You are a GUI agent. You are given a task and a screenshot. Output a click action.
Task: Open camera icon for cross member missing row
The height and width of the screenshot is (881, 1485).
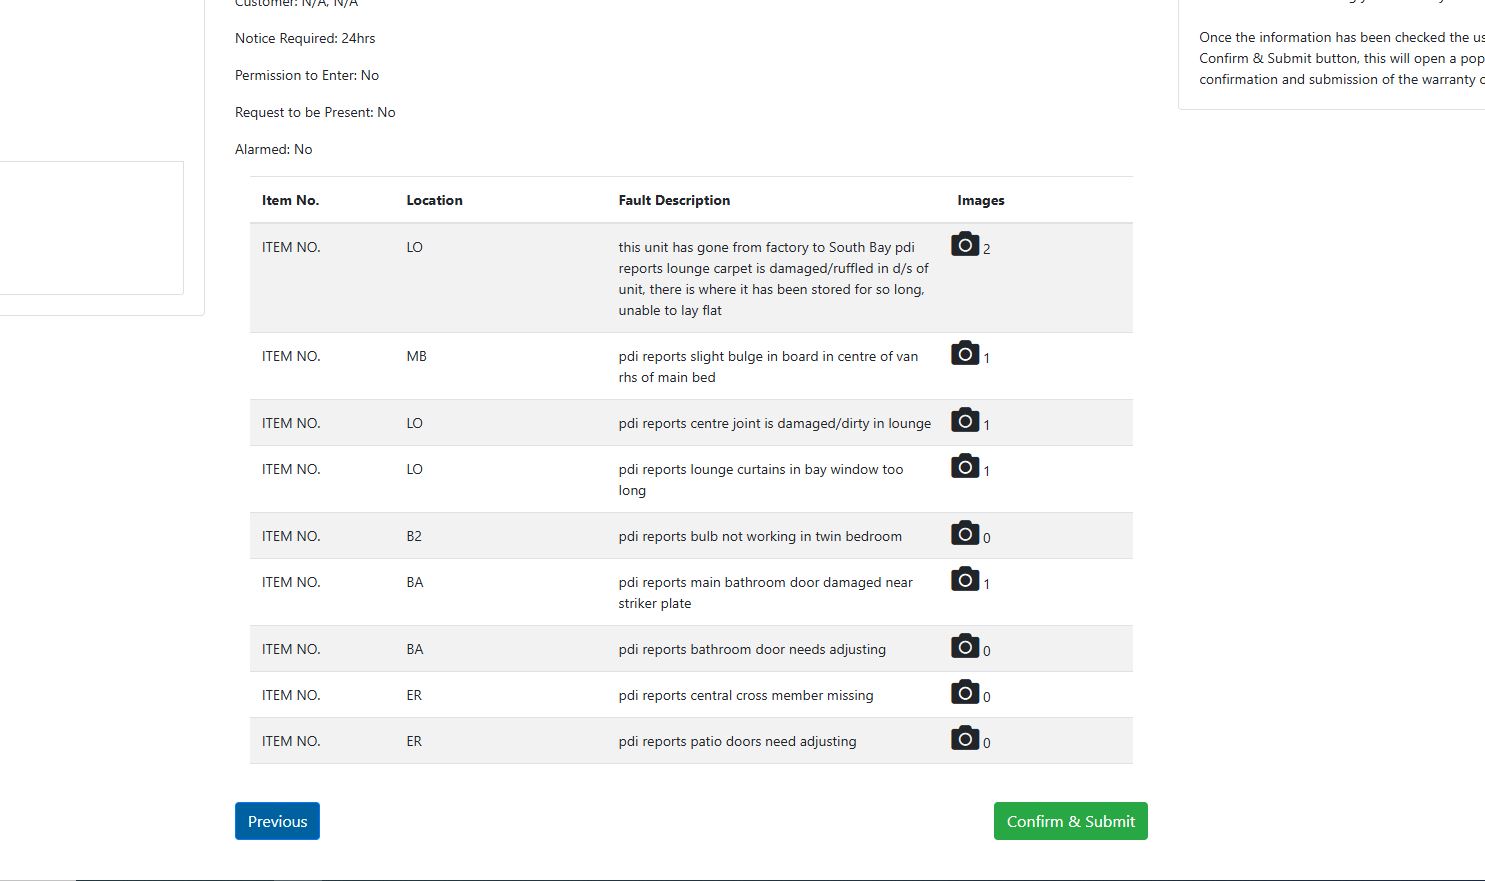964,693
